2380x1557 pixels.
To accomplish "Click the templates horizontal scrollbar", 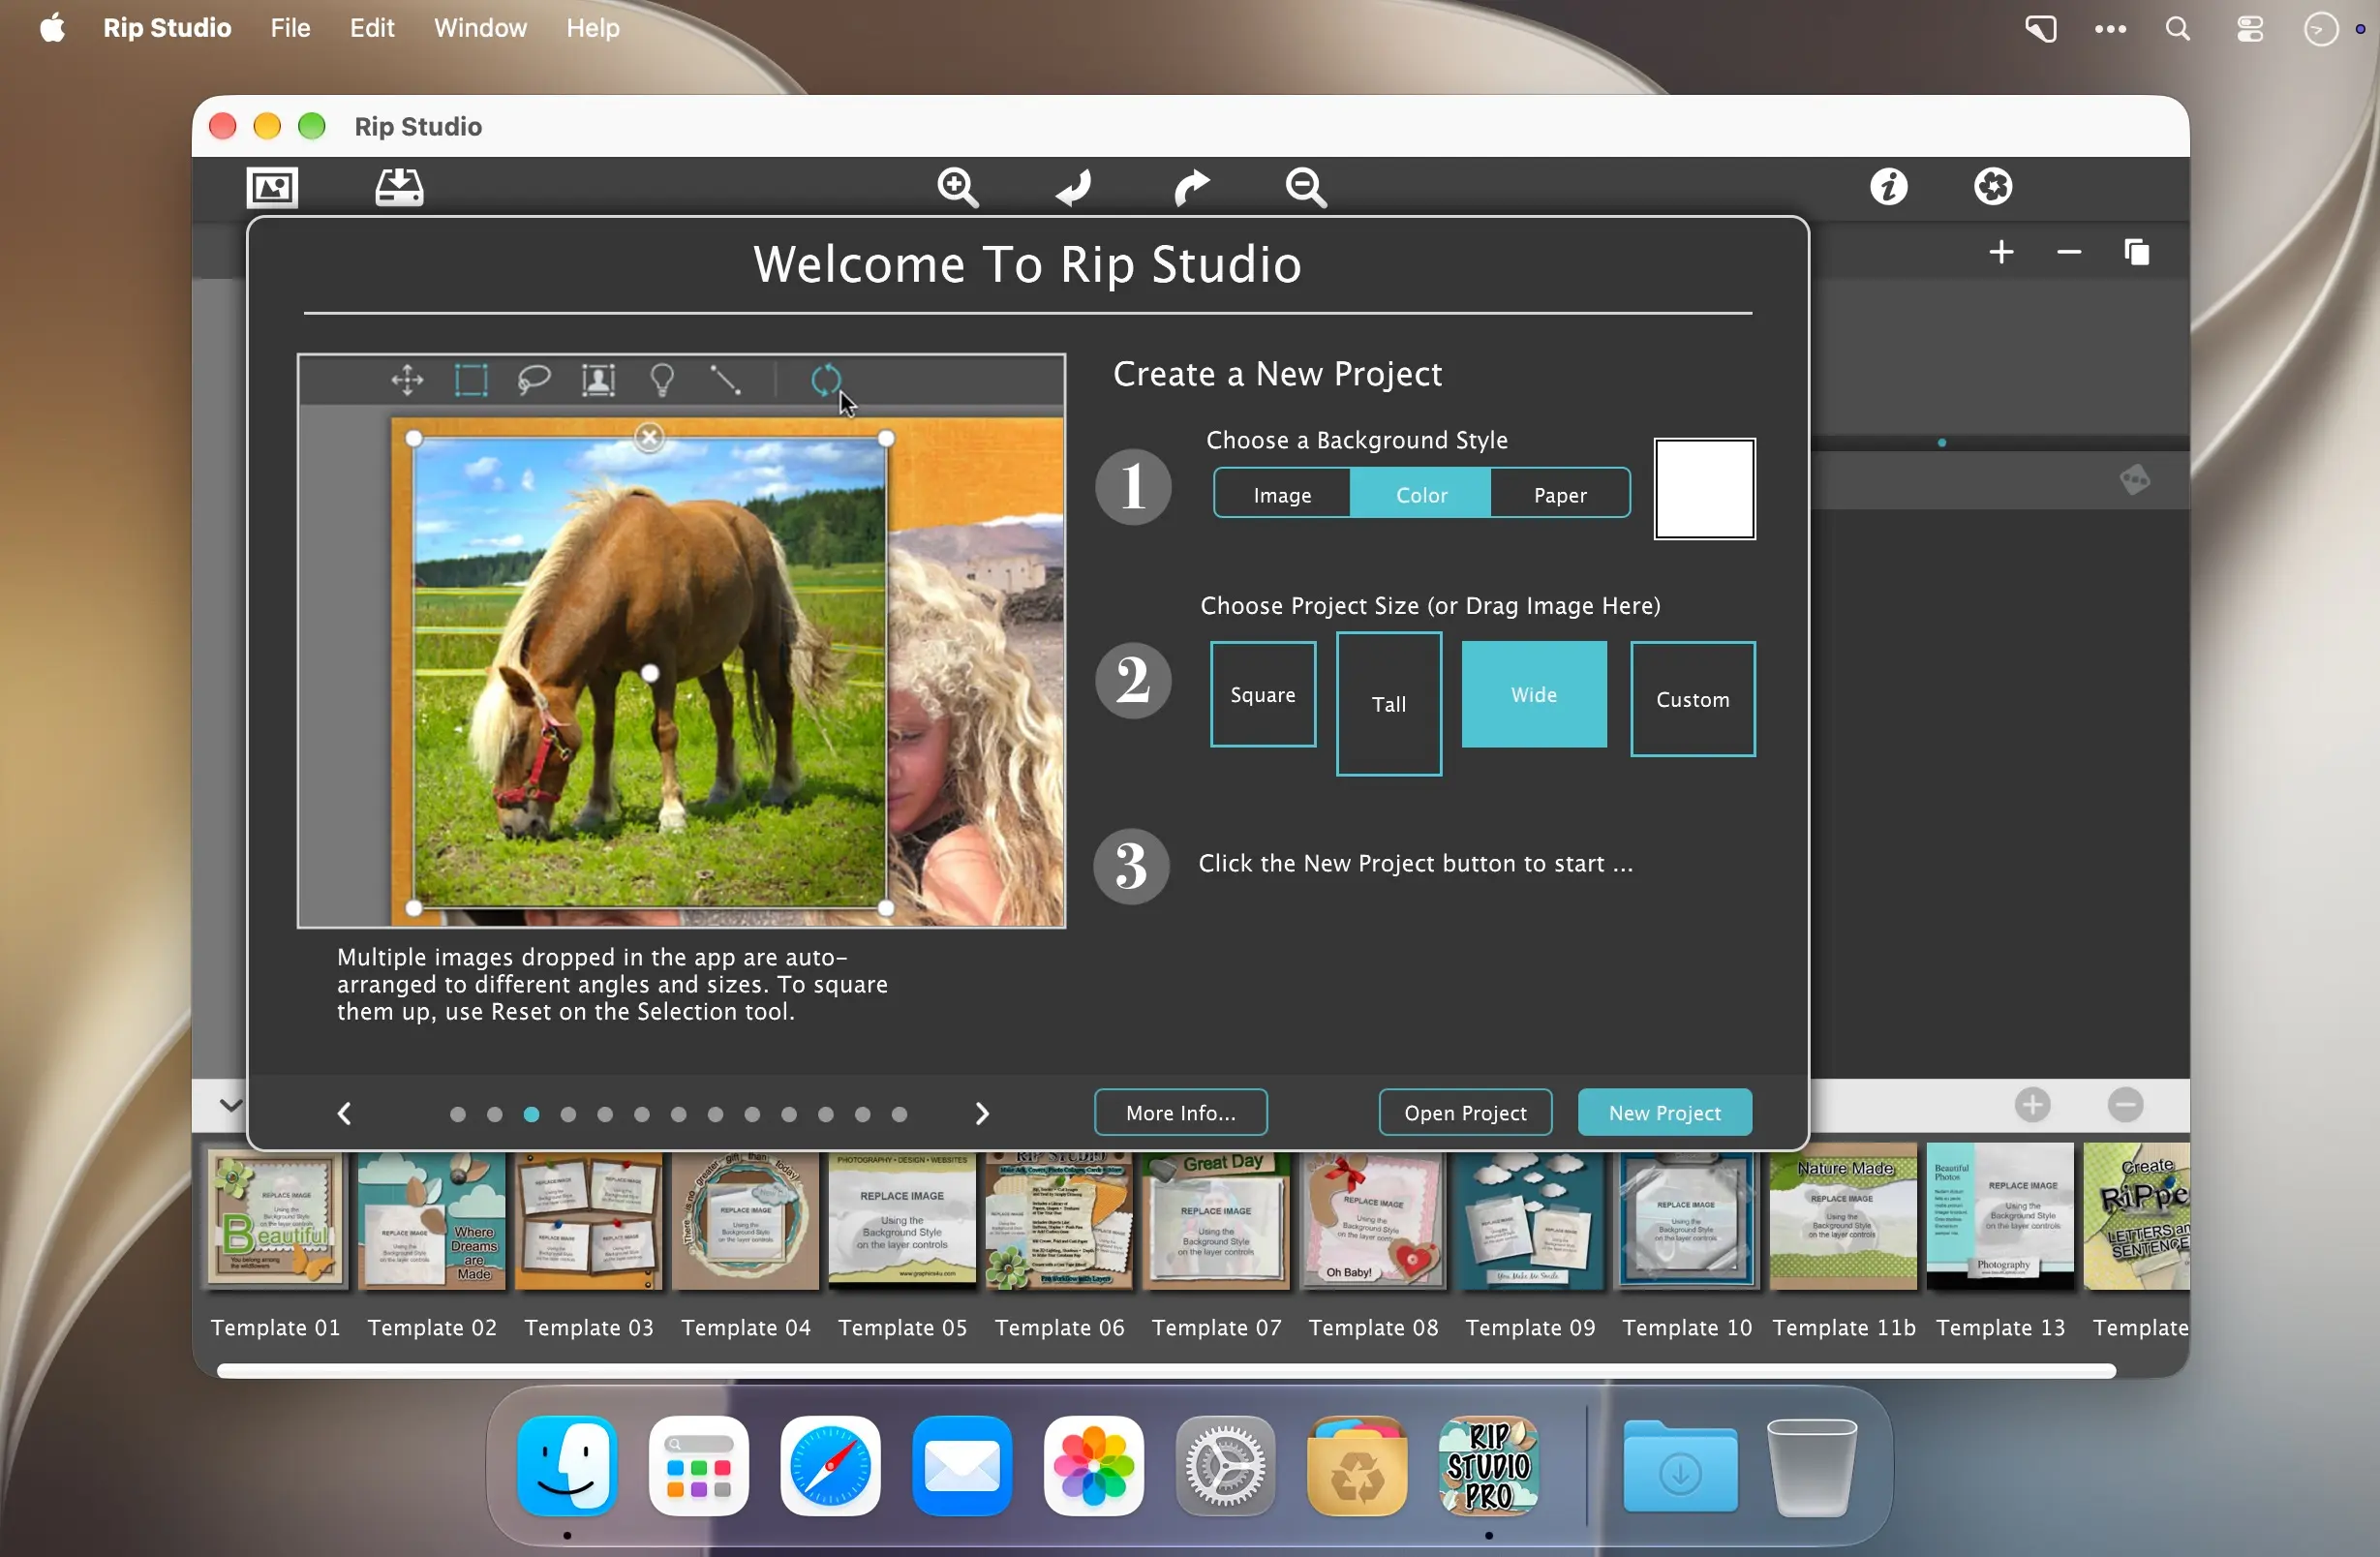I will [x=1165, y=1371].
